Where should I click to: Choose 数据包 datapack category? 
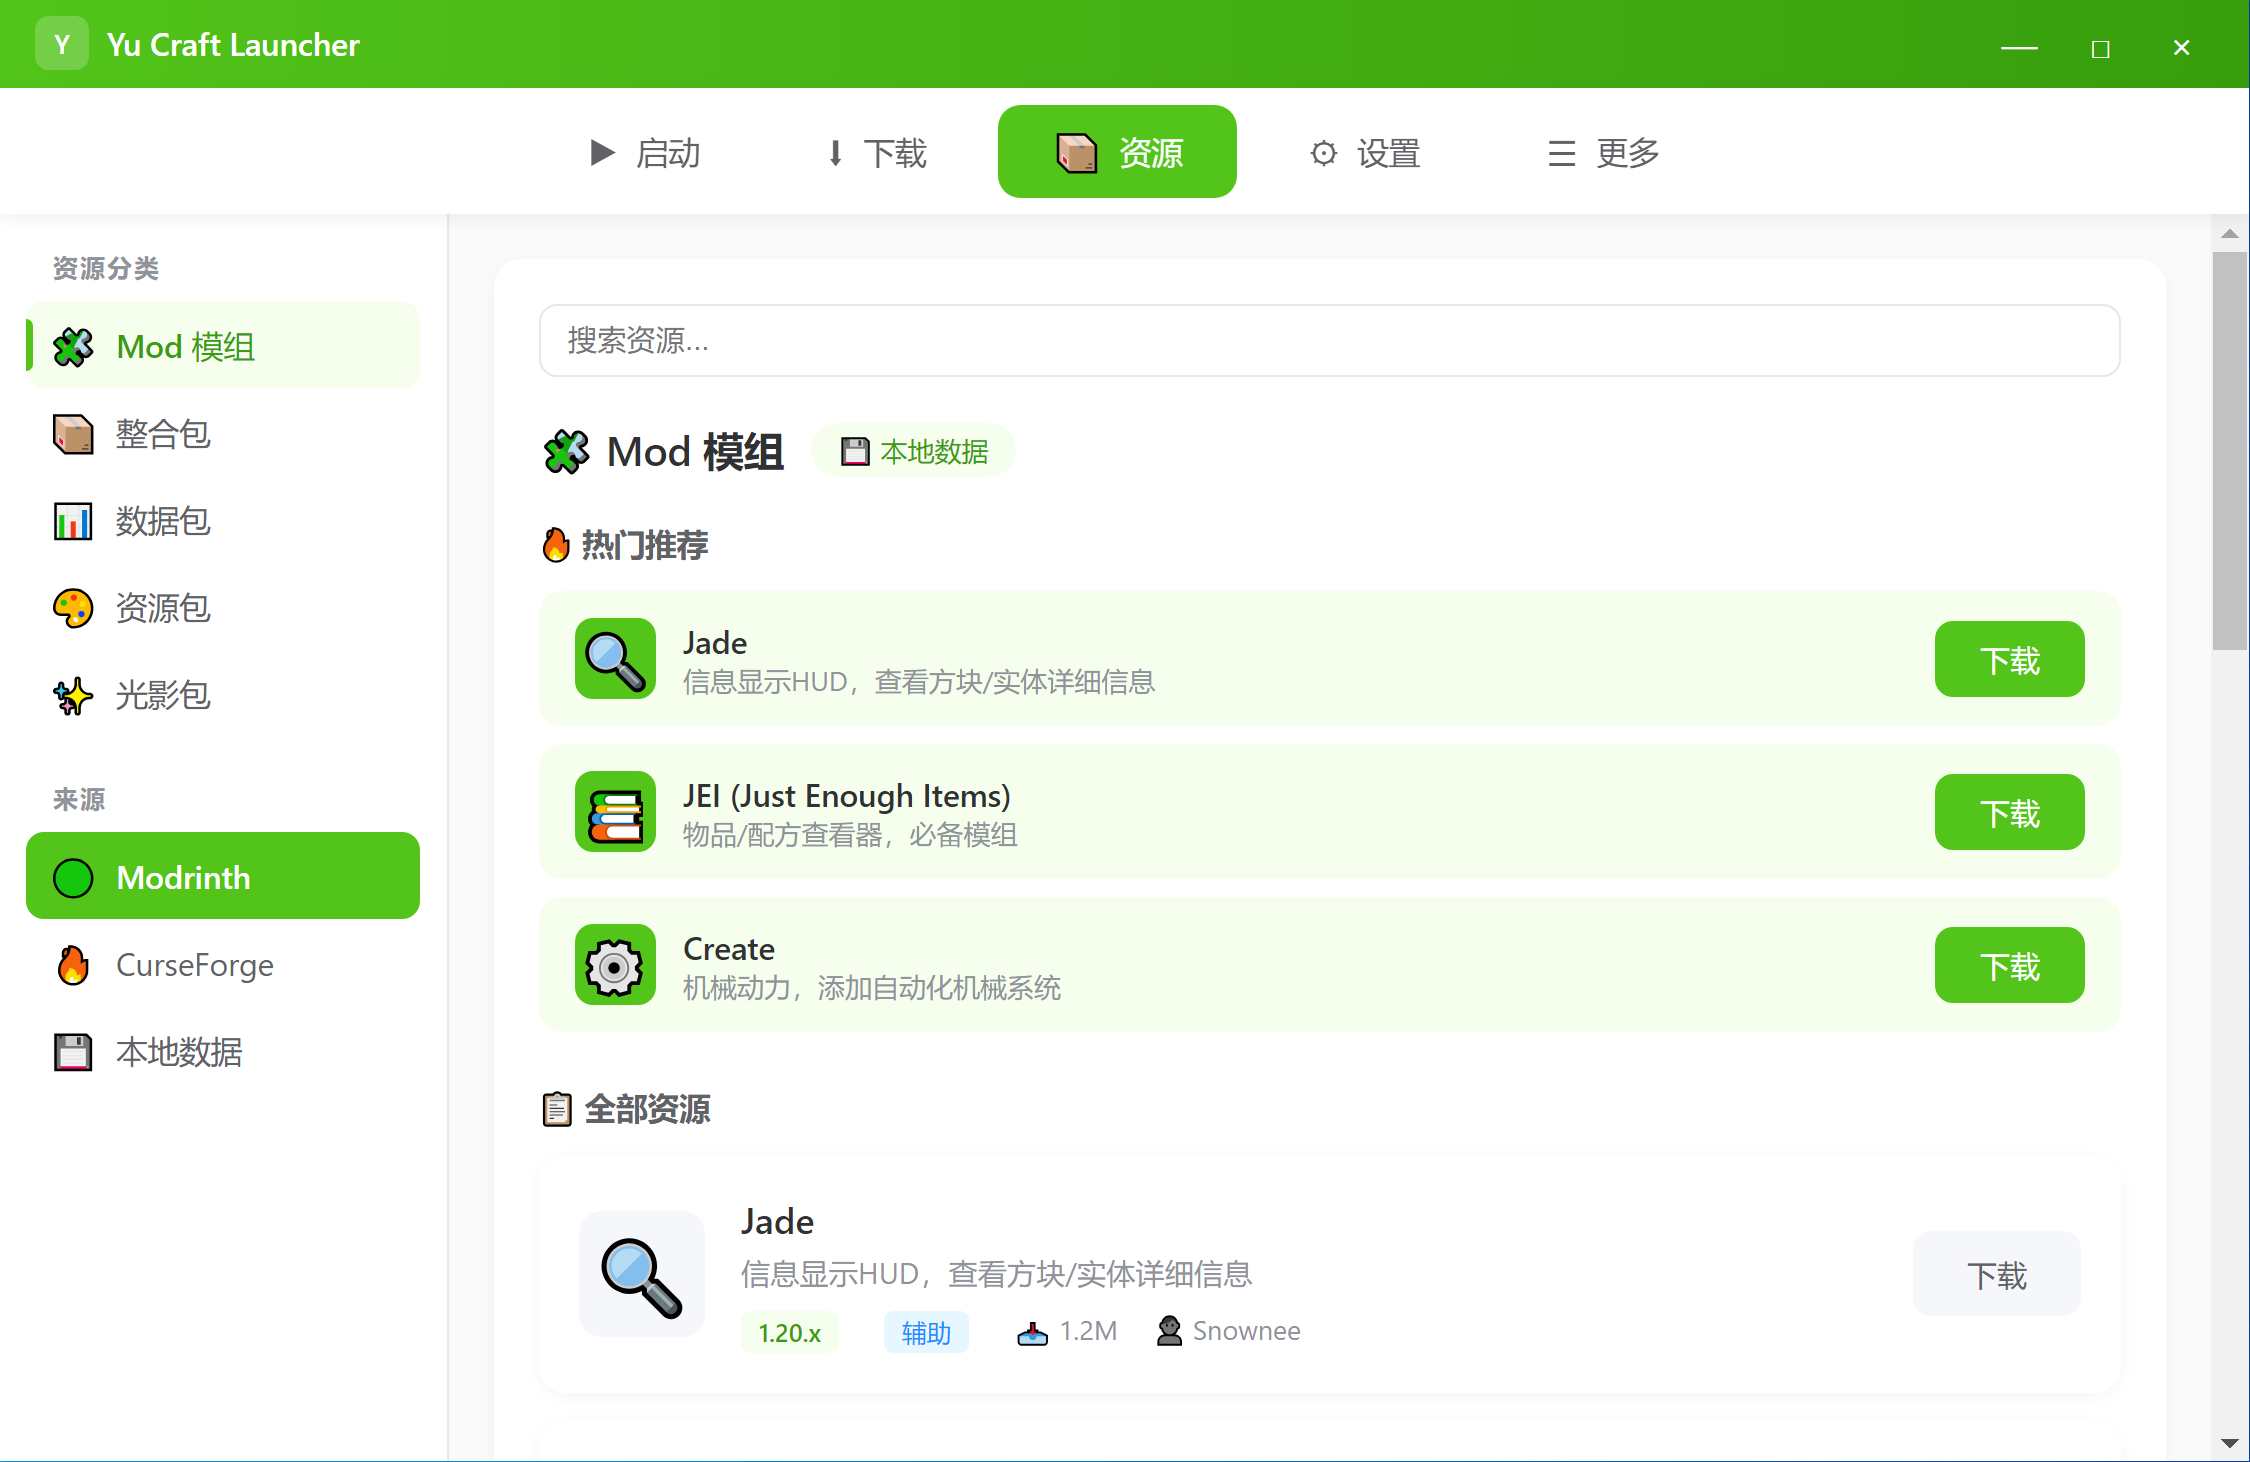[x=223, y=520]
